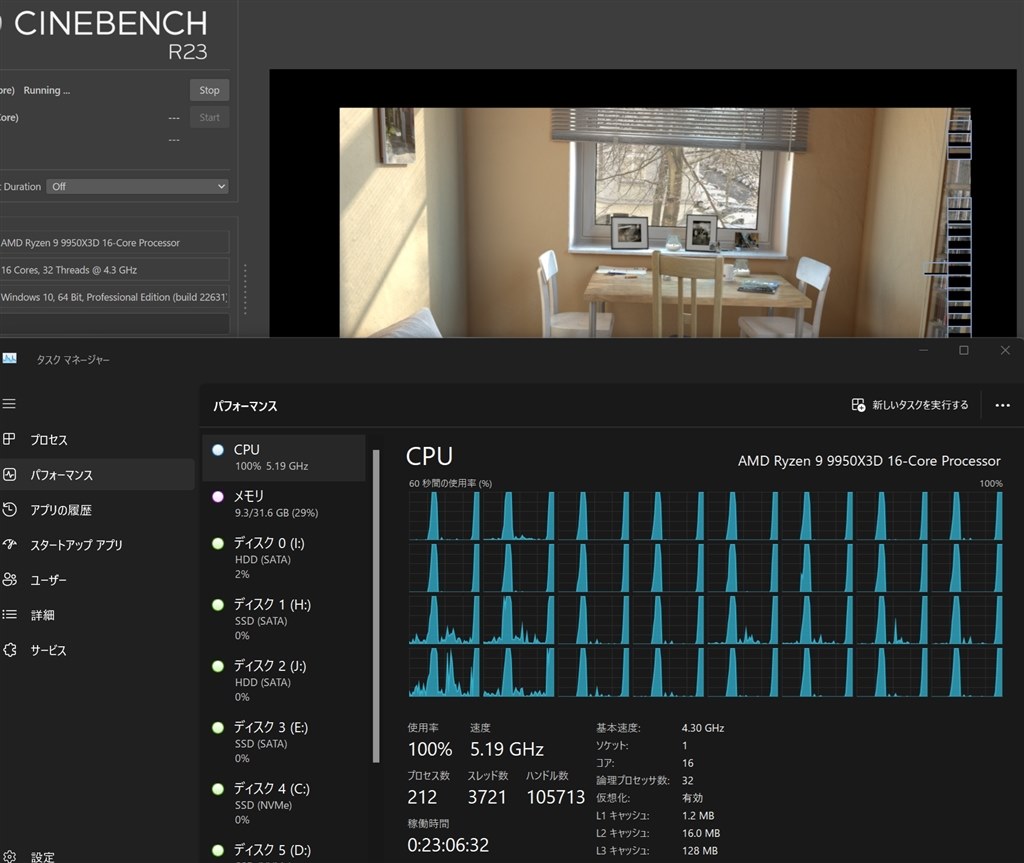Image resolution: width=1024 pixels, height=863 pixels.
Task: Click the 仮想化 value 有効
Action: 692,798
